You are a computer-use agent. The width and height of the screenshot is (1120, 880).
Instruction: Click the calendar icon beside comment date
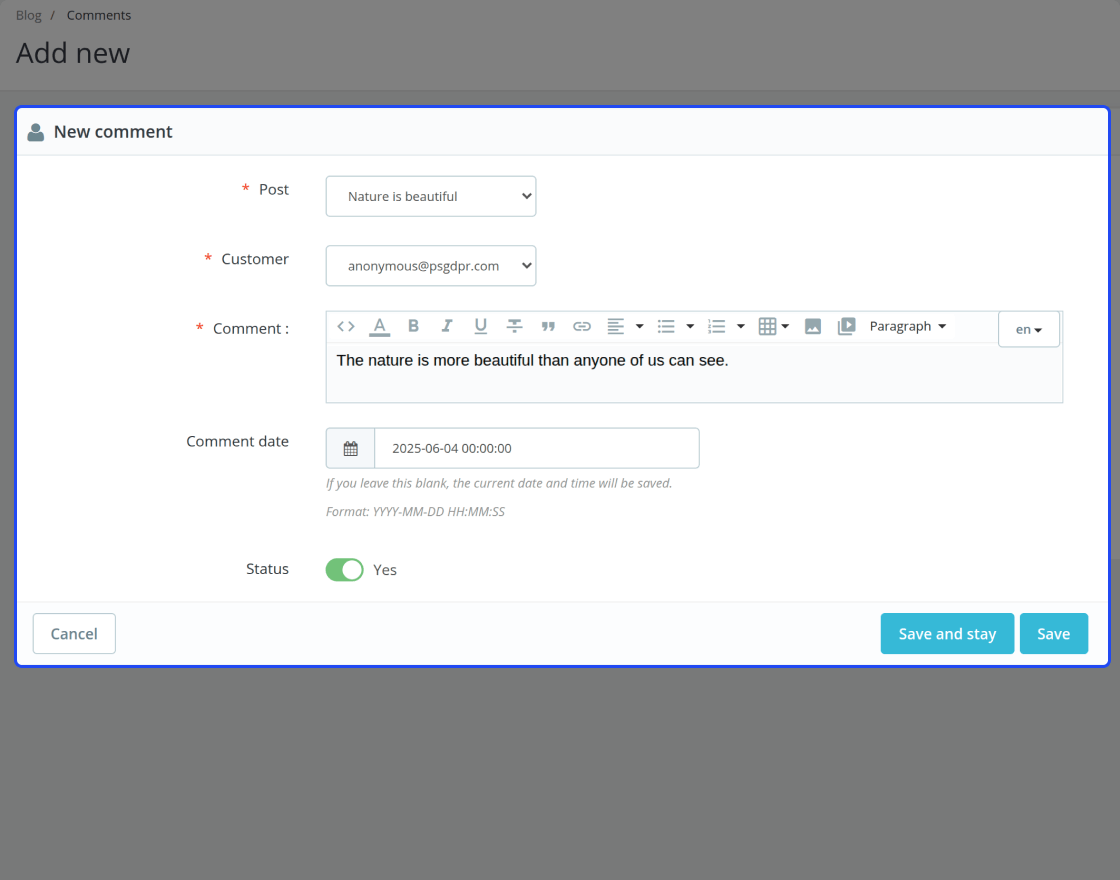(351, 449)
